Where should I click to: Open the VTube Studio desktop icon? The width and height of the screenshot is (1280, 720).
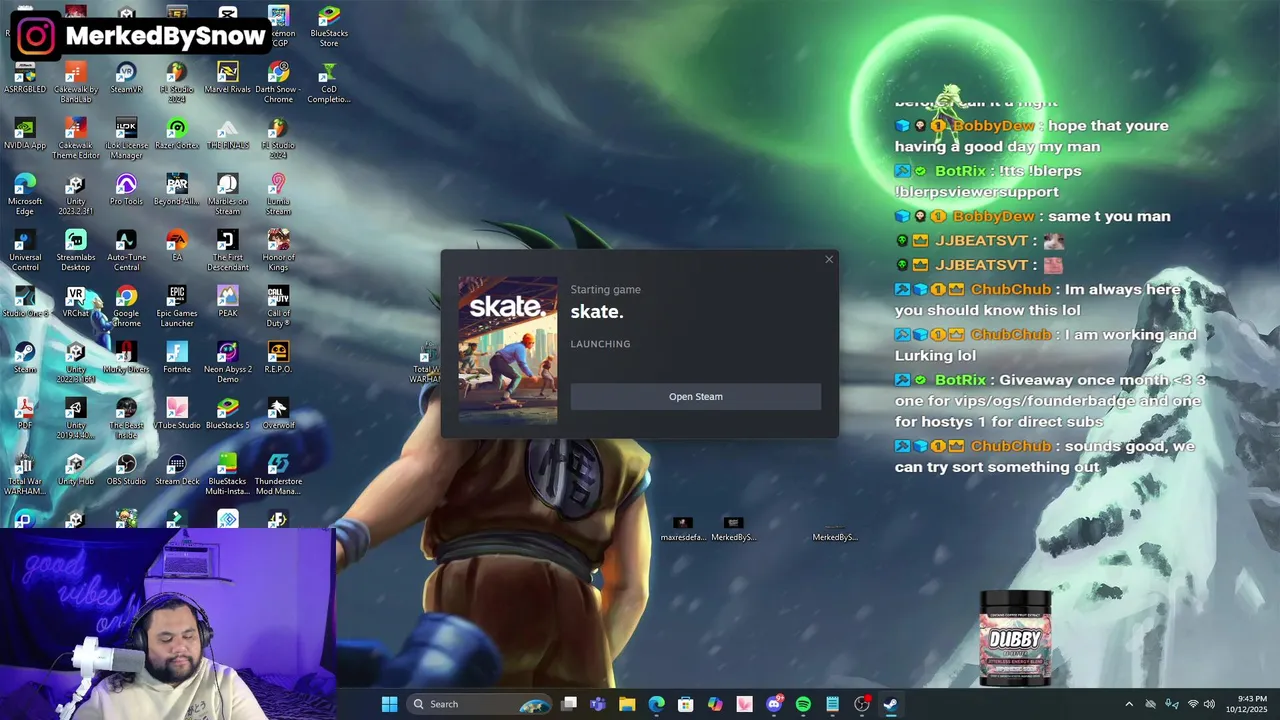[177, 414]
